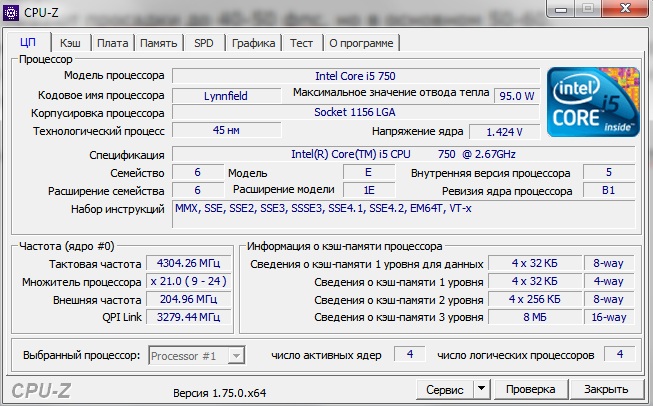Click the instruction set list MMX, SSE
This screenshot has height=406, width=653.
[403, 214]
